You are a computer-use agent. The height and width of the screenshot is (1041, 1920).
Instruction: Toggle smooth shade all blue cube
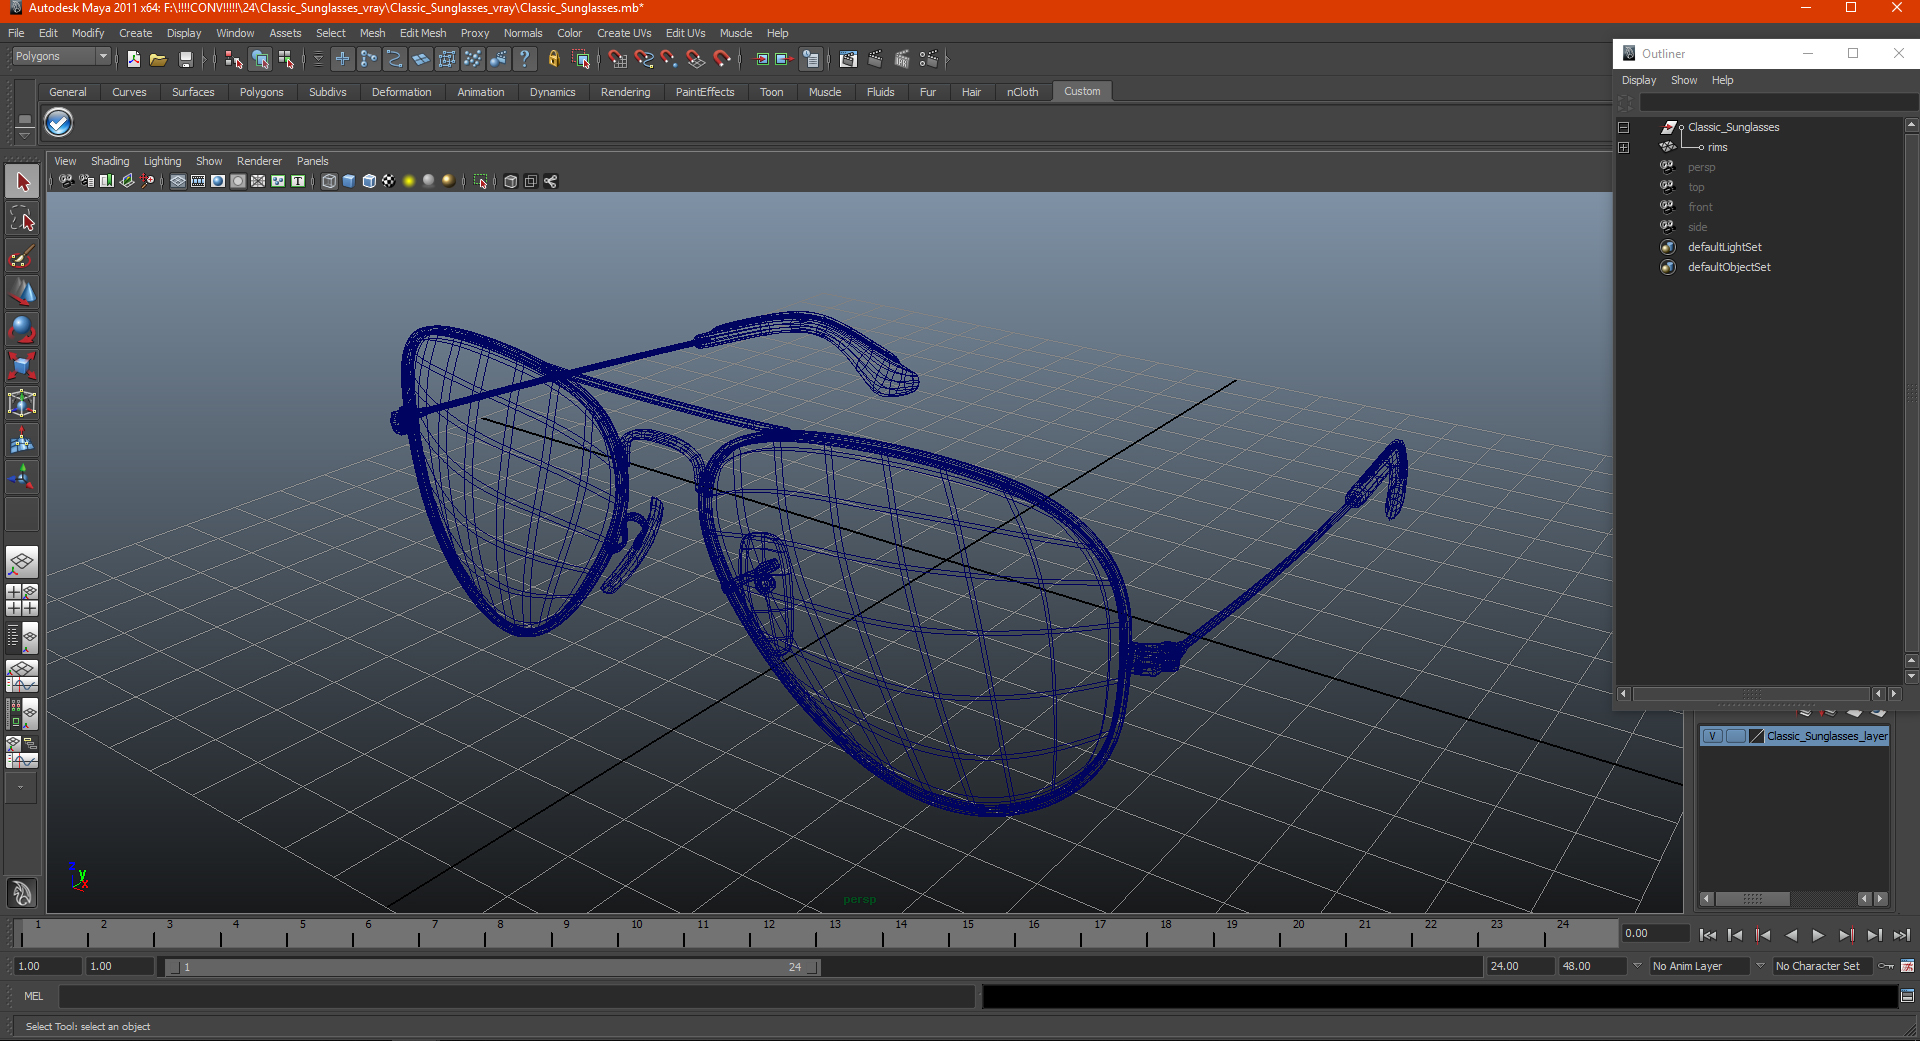coord(349,181)
